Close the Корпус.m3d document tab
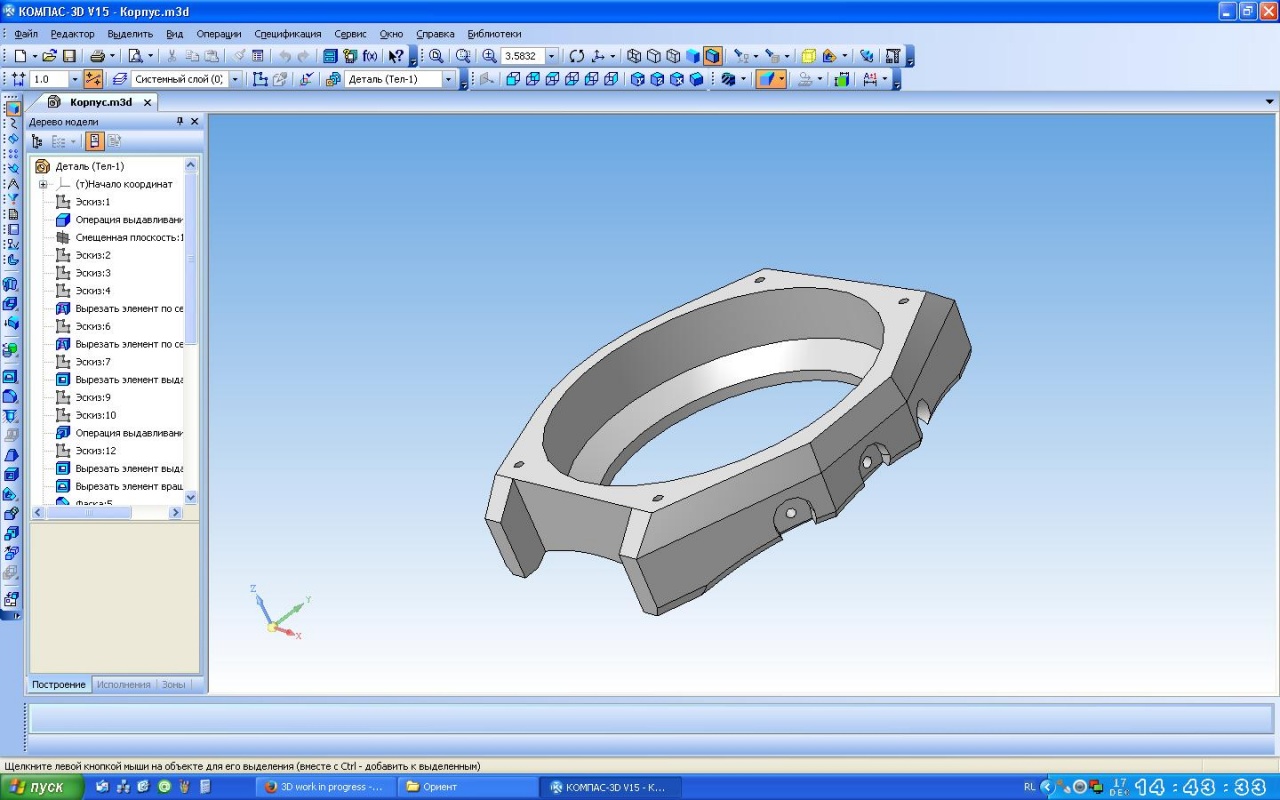This screenshot has width=1280, height=800. point(147,102)
